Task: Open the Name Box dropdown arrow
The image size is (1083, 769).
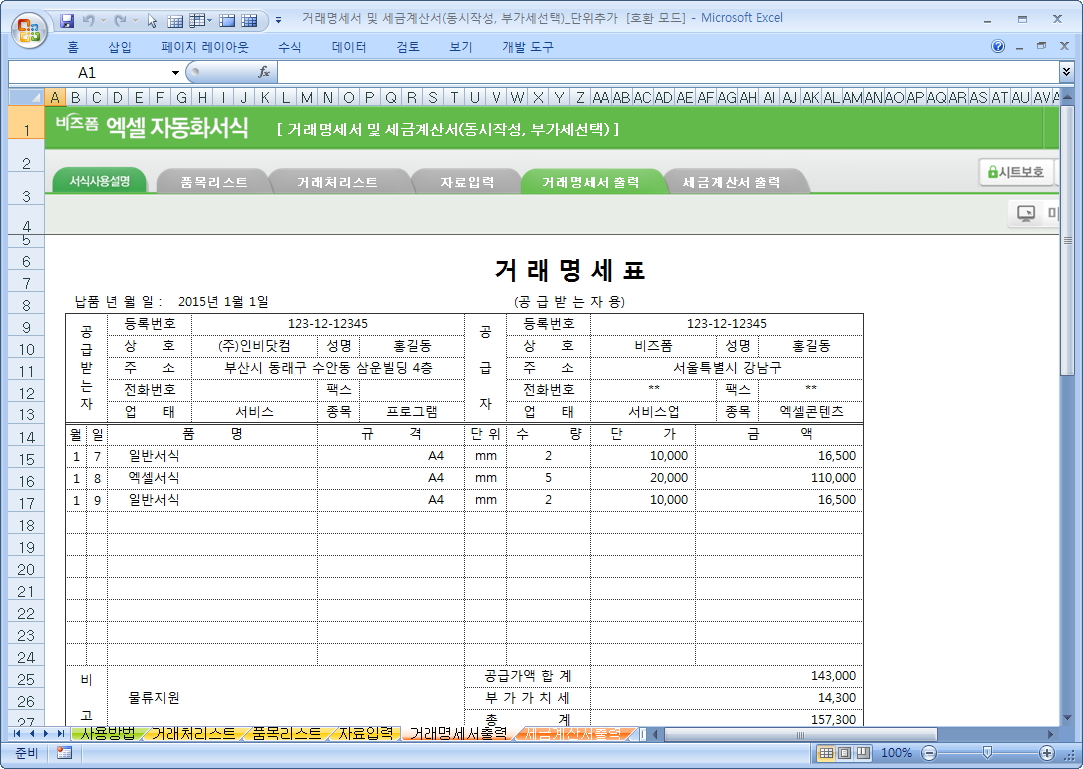Action: tap(175, 72)
